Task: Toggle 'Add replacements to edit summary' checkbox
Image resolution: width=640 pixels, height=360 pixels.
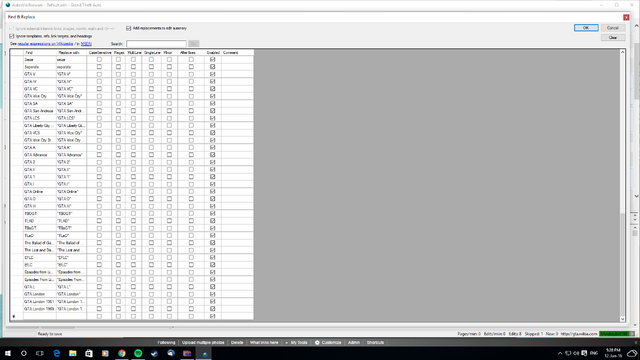Action: click(x=129, y=28)
